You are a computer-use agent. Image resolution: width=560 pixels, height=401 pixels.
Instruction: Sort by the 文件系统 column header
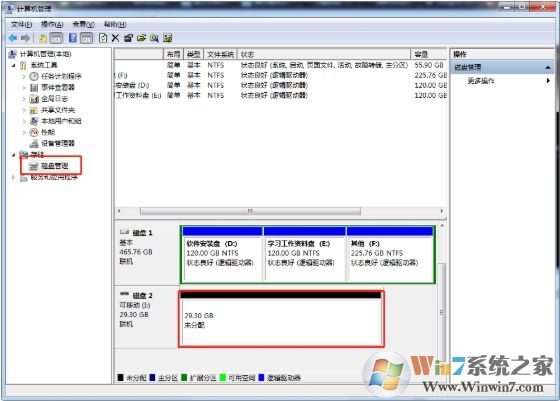coord(220,54)
